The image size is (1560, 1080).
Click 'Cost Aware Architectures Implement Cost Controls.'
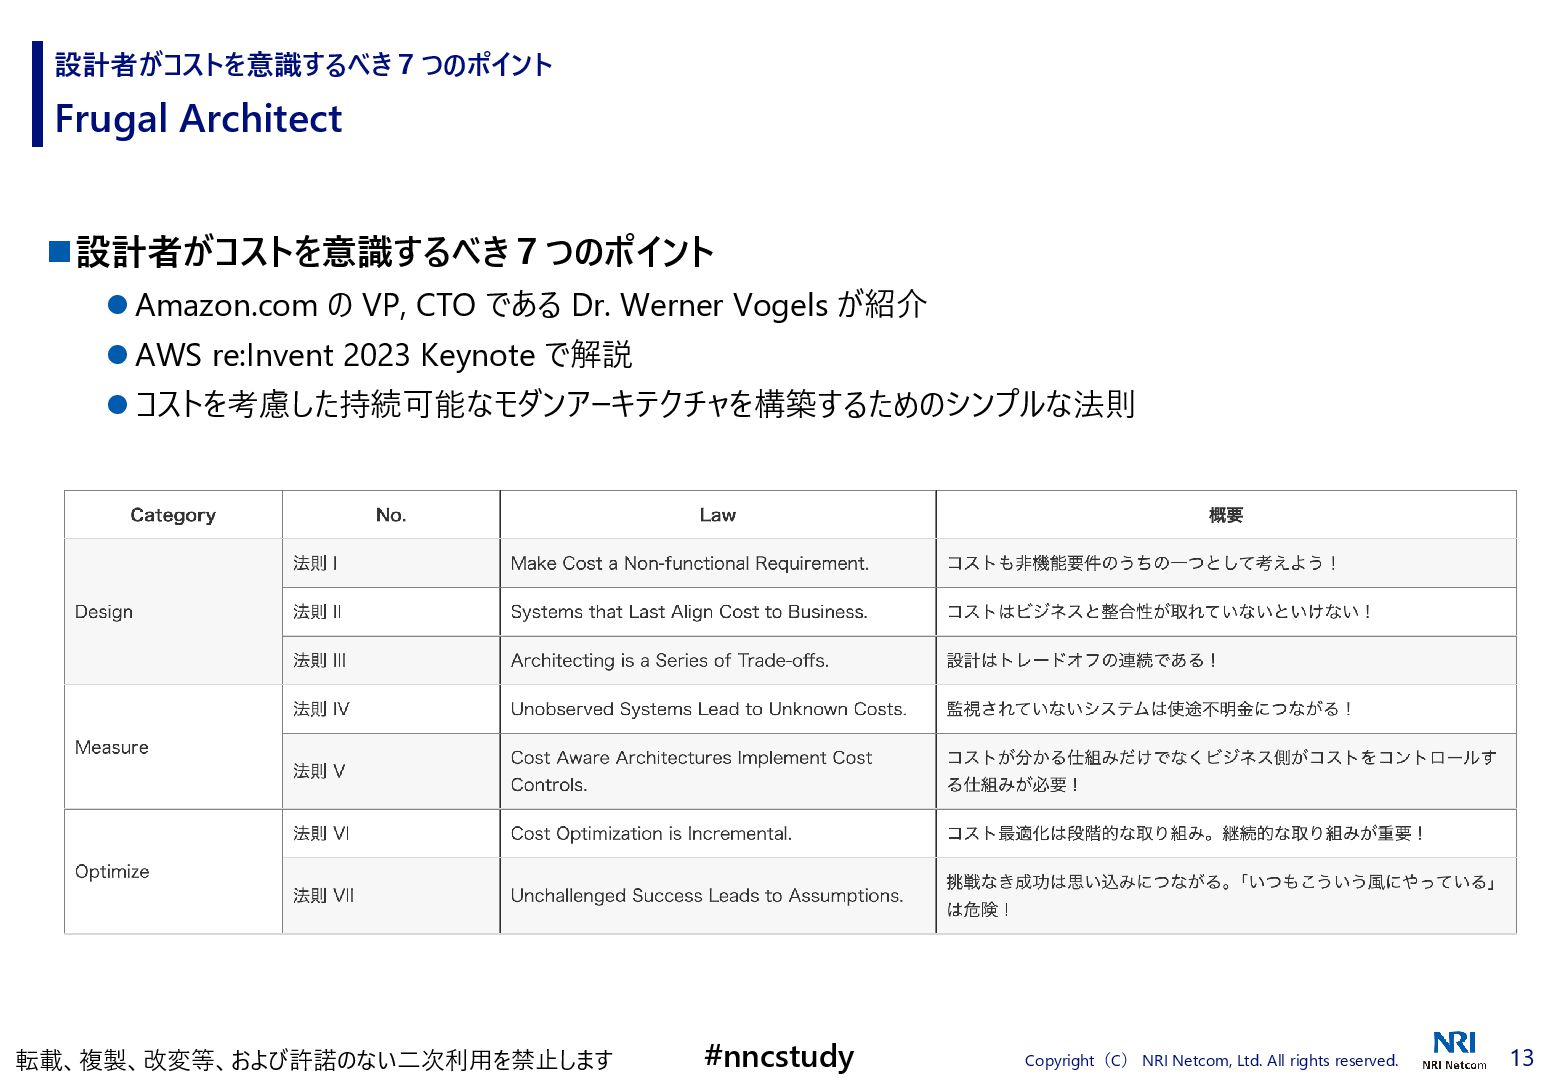pyautogui.click(x=691, y=771)
